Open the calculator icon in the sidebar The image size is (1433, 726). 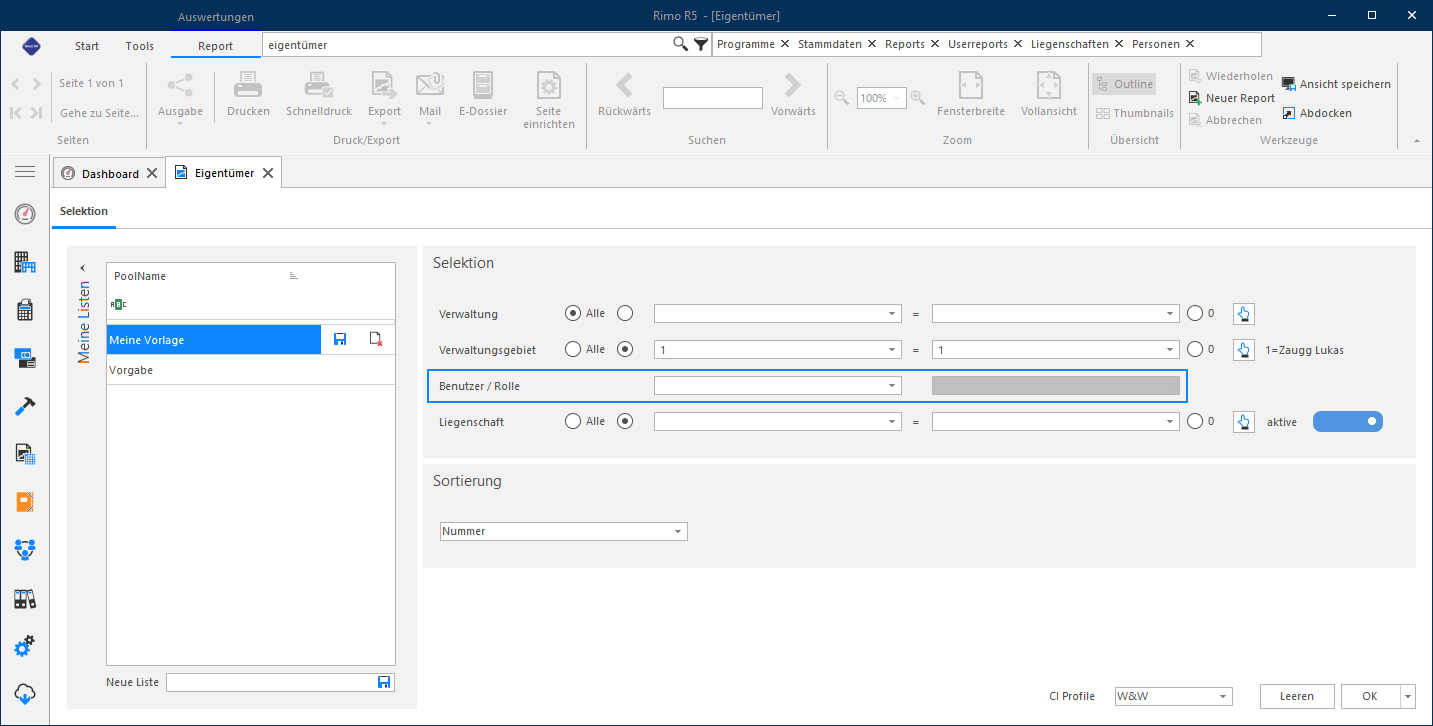[x=25, y=311]
